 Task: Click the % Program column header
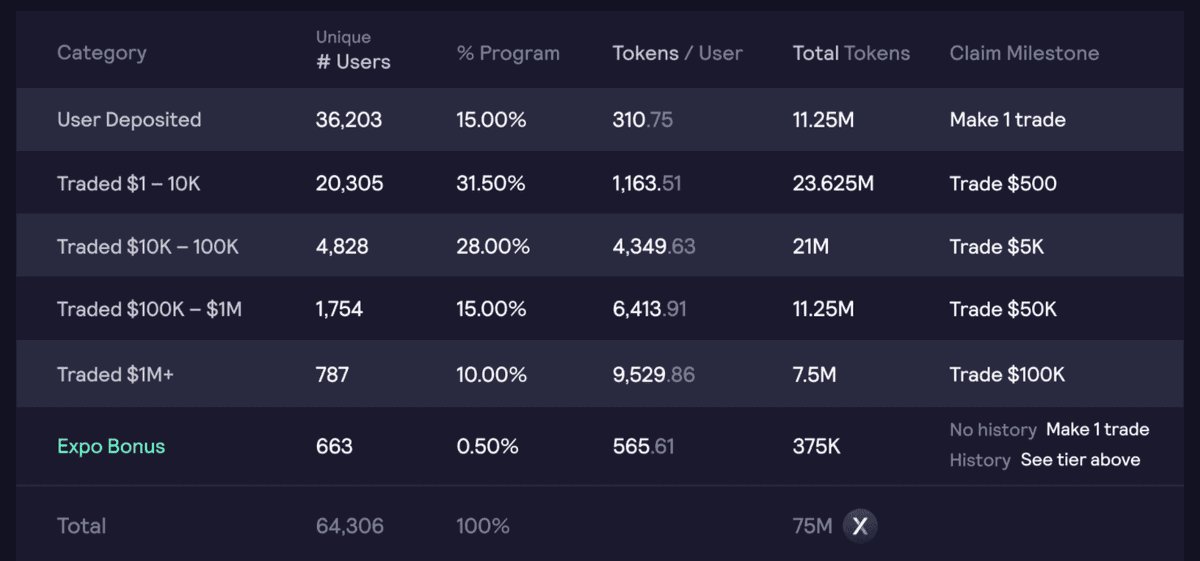pyautogui.click(x=508, y=53)
